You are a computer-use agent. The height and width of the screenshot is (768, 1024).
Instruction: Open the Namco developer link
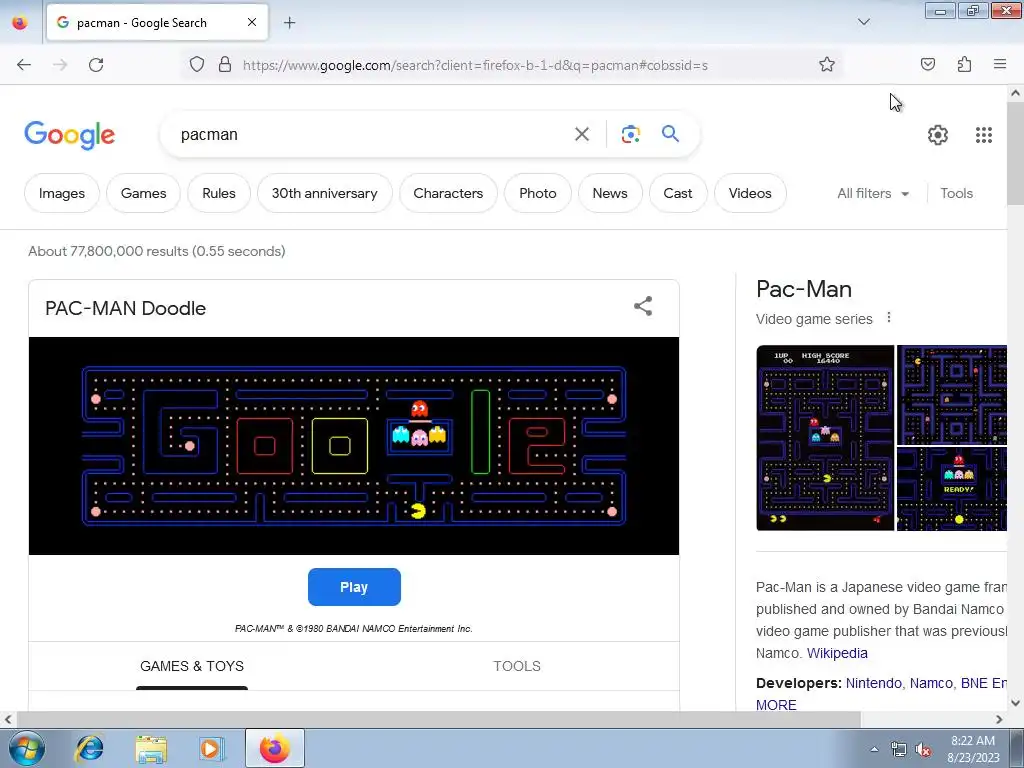(x=931, y=683)
